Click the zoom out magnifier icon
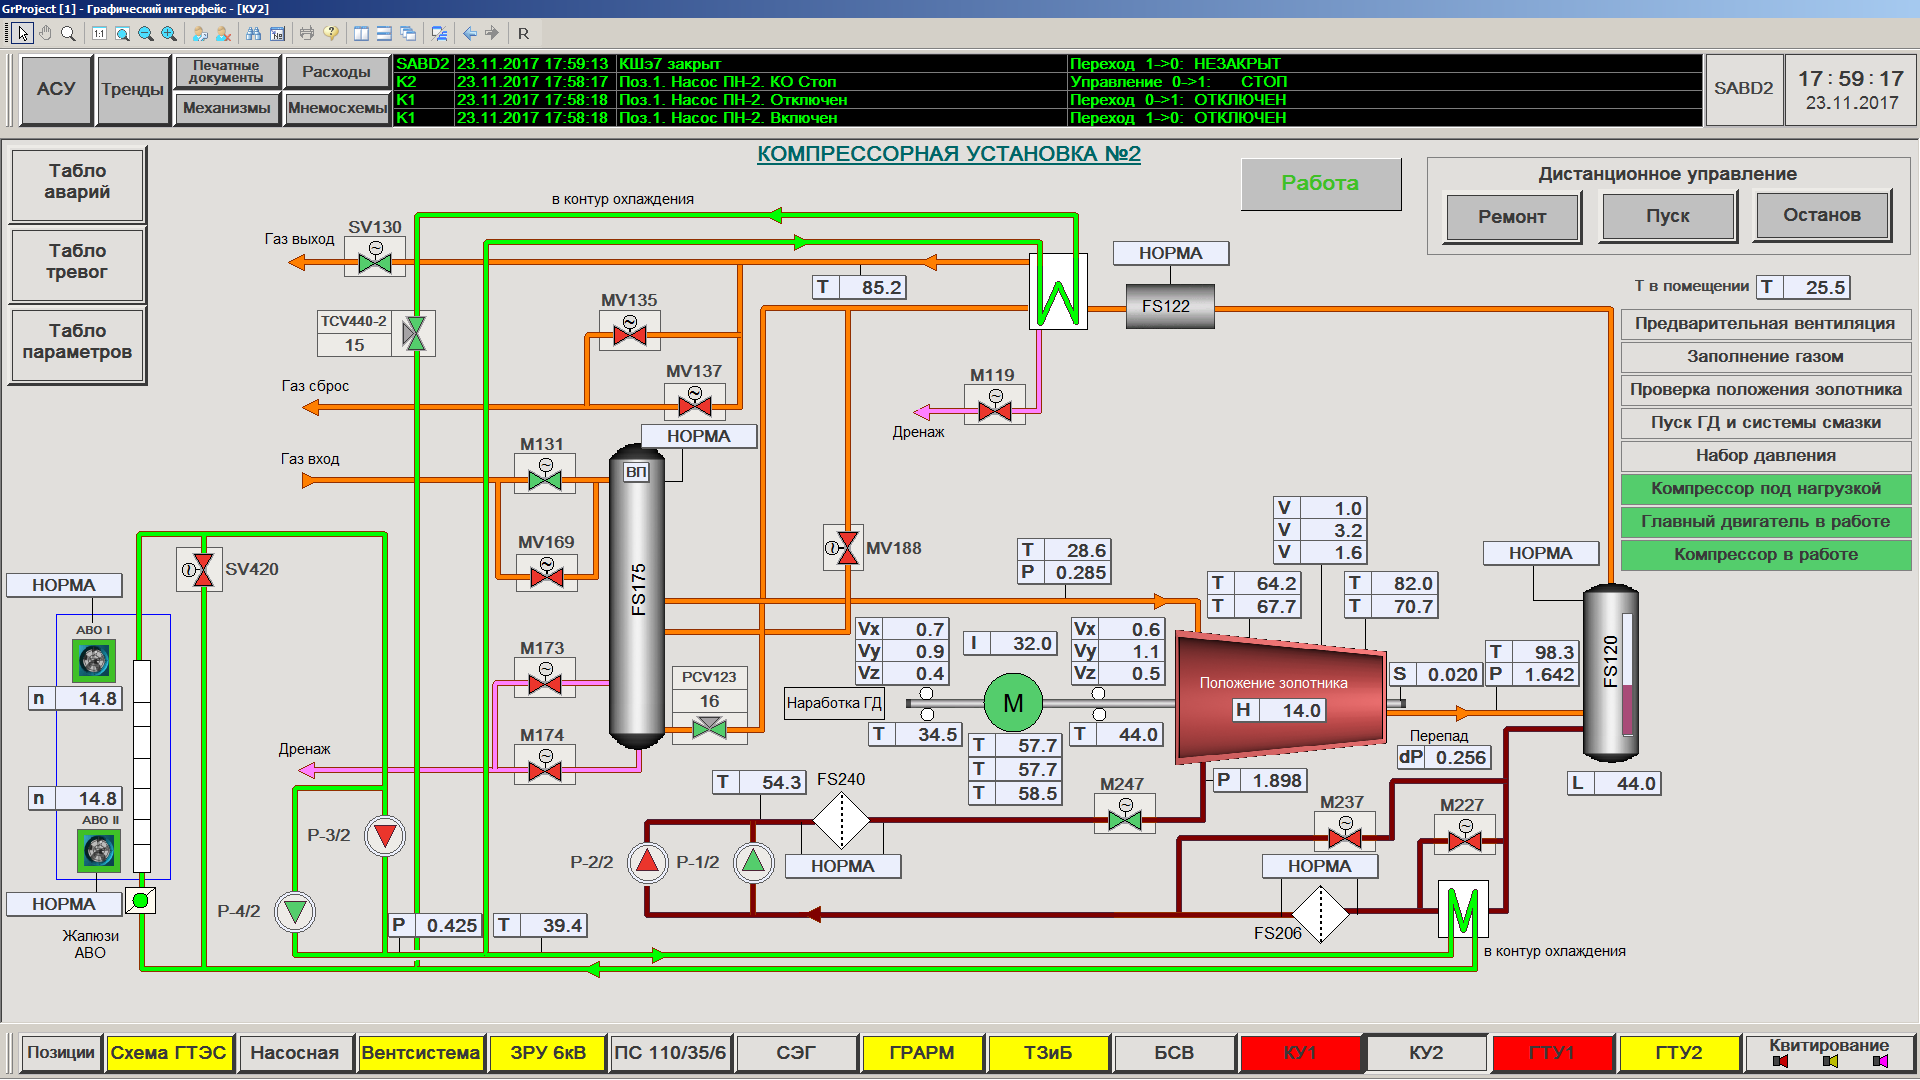Image resolution: width=1920 pixels, height=1080 pixels. click(x=146, y=33)
